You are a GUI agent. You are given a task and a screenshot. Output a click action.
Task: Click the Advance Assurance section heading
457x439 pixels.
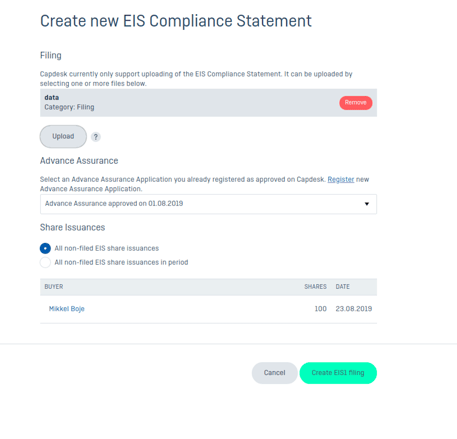[79, 161]
